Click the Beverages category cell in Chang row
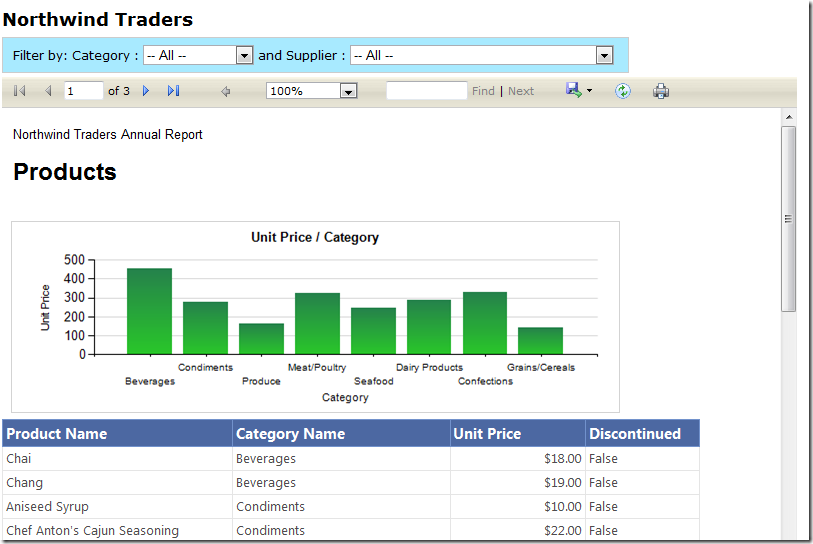 click(x=341, y=483)
